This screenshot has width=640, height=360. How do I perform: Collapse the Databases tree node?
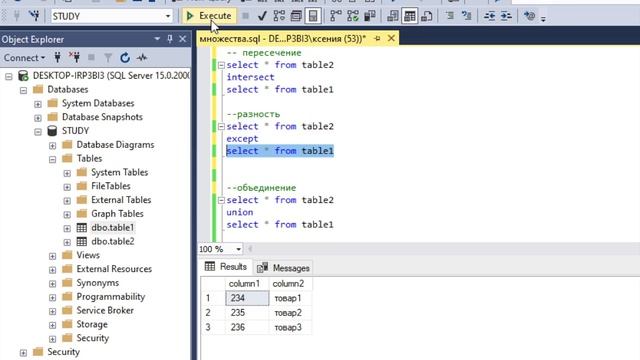click(x=23, y=90)
